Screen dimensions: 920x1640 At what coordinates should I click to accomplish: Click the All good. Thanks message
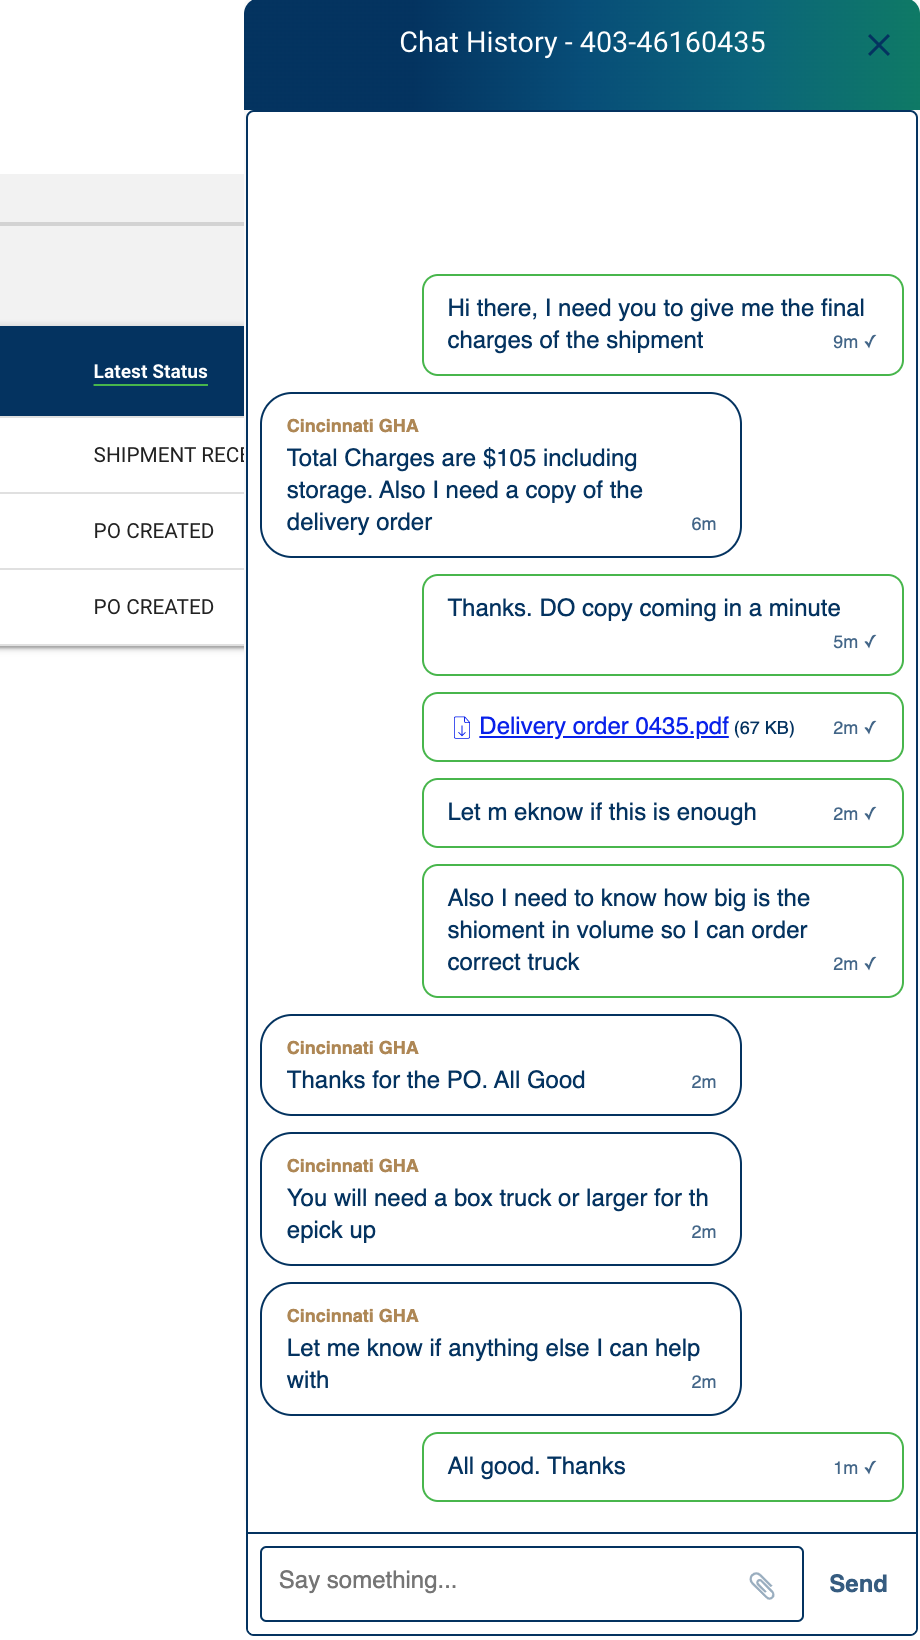pyautogui.click(x=663, y=1467)
